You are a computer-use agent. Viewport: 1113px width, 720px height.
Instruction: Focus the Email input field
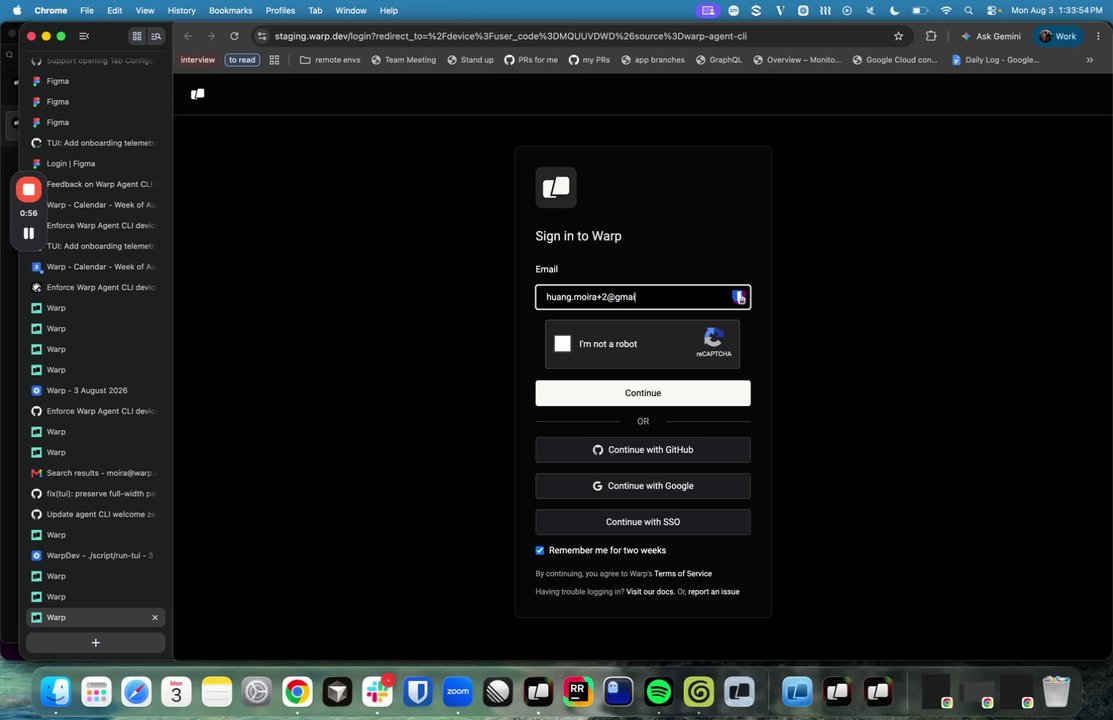[x=642, y=297]
